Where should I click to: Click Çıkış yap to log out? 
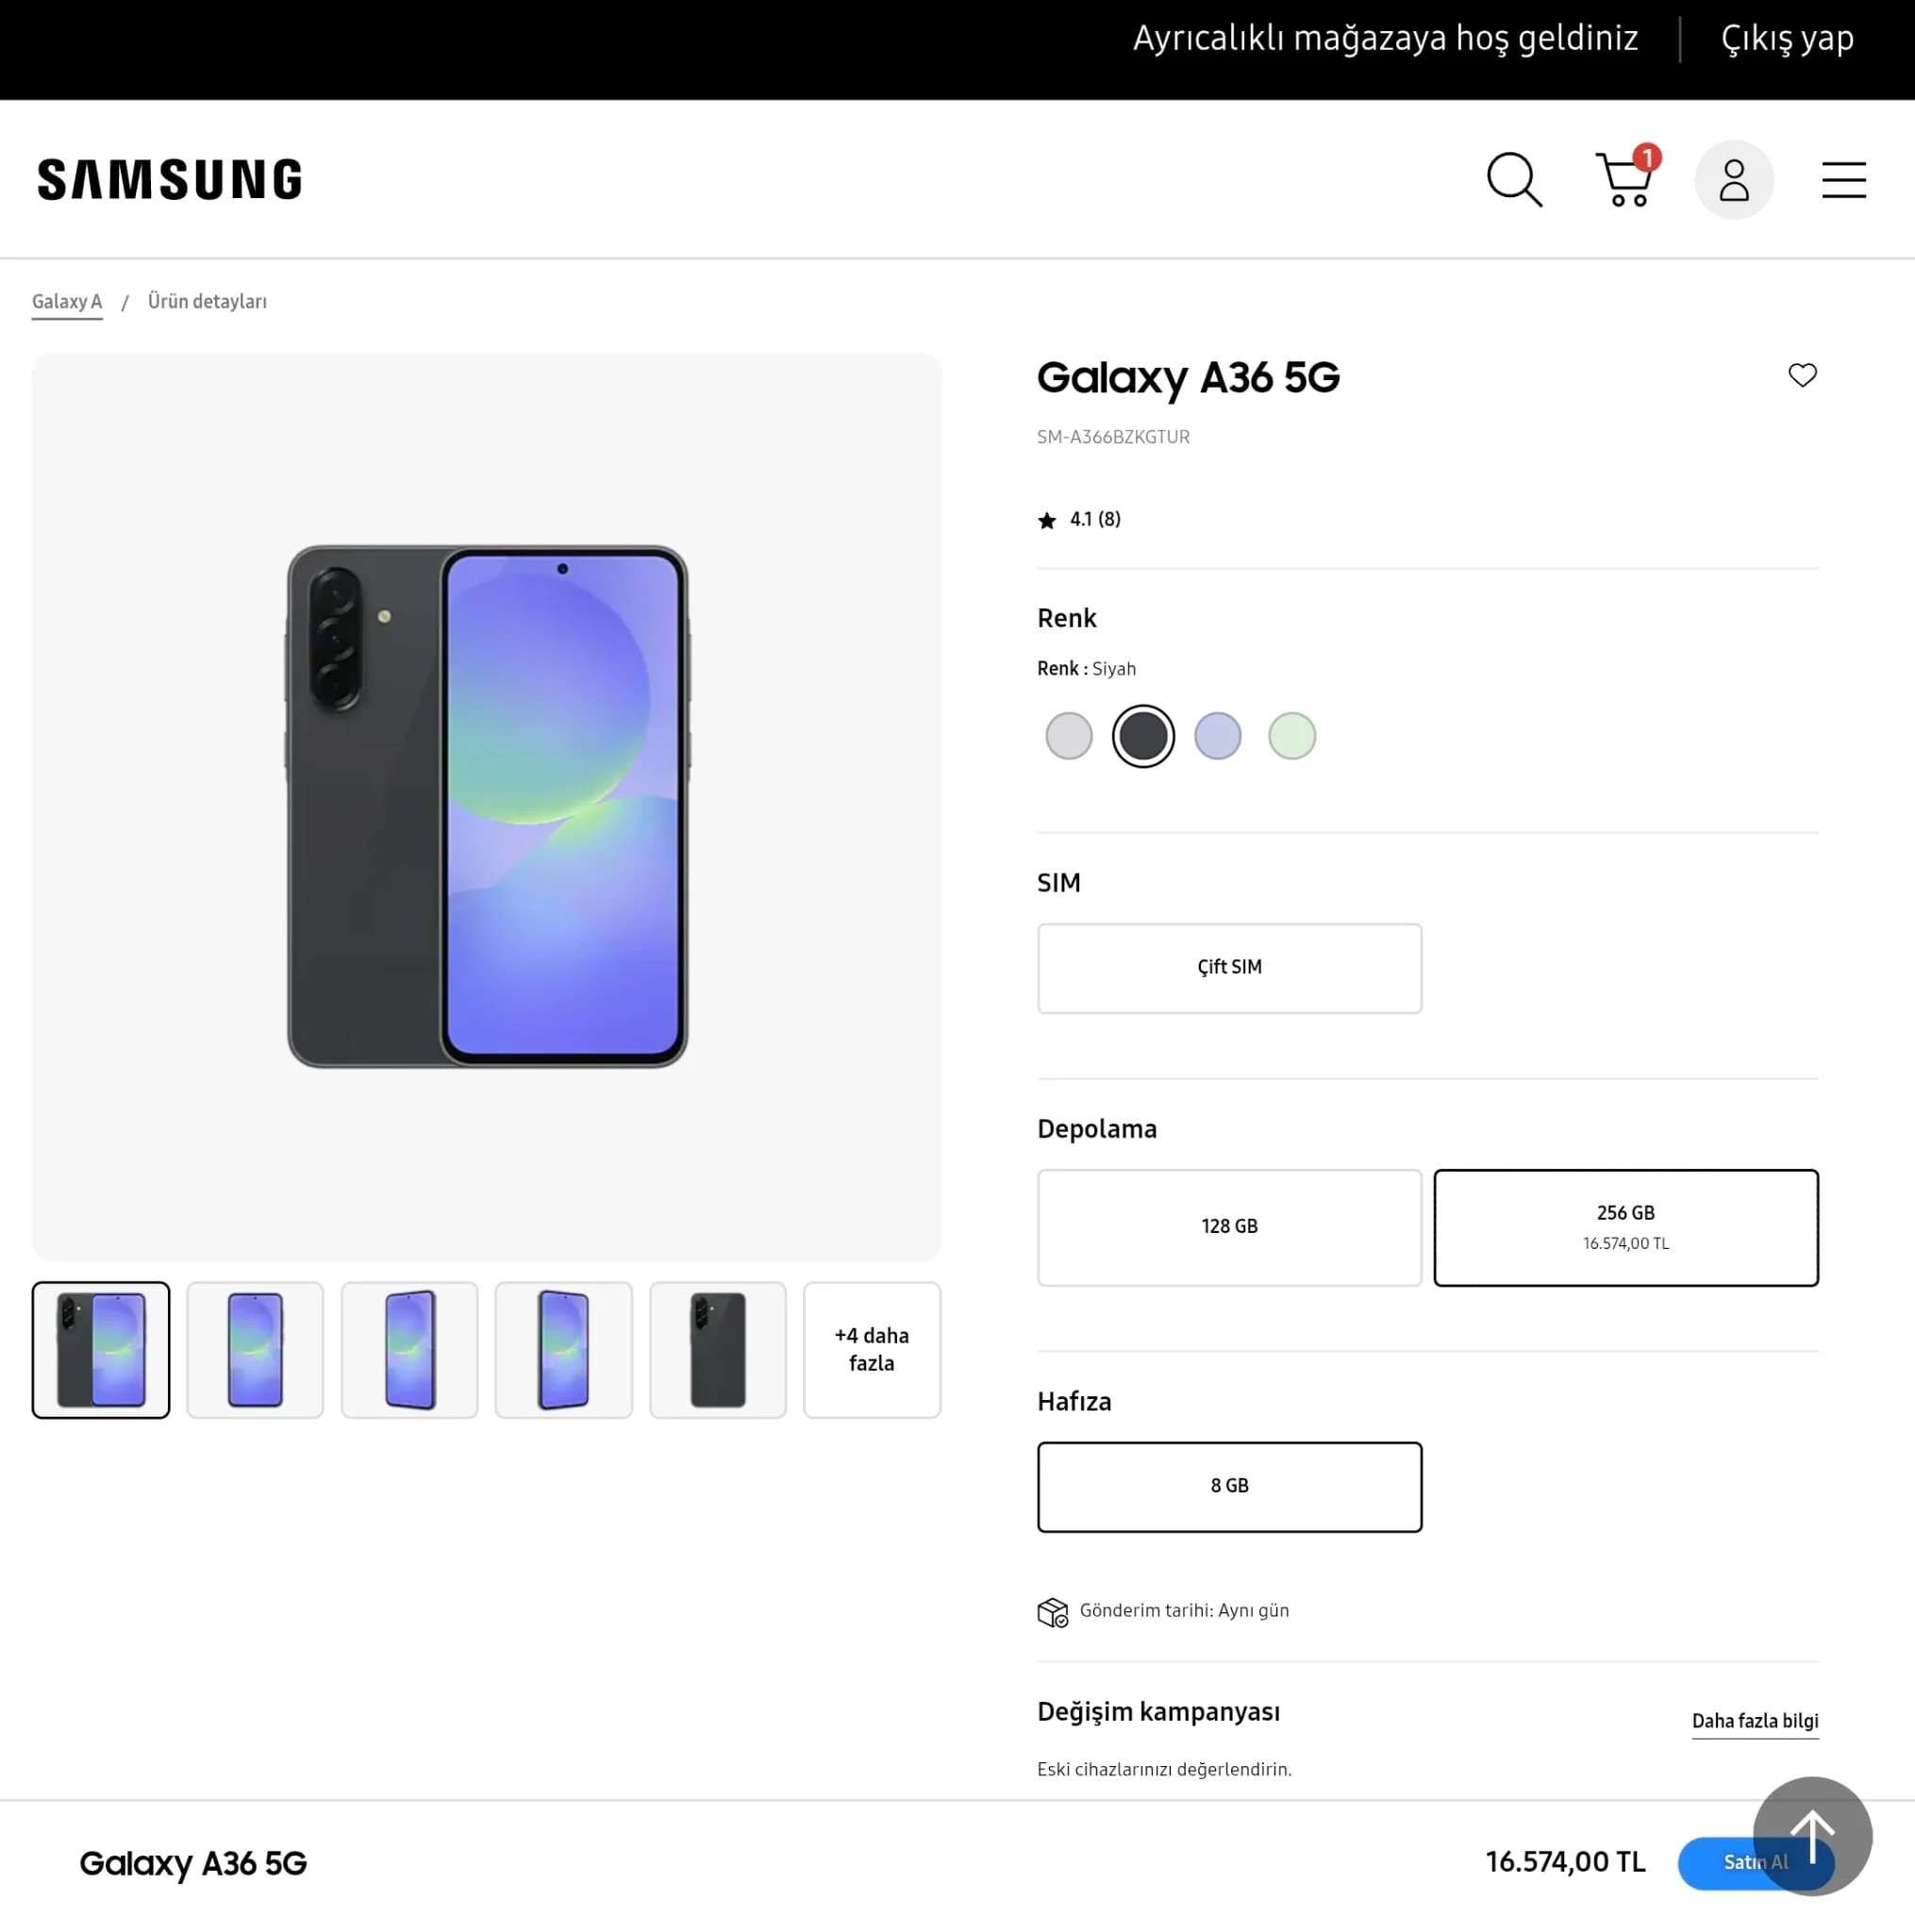tap(1787, 39)
